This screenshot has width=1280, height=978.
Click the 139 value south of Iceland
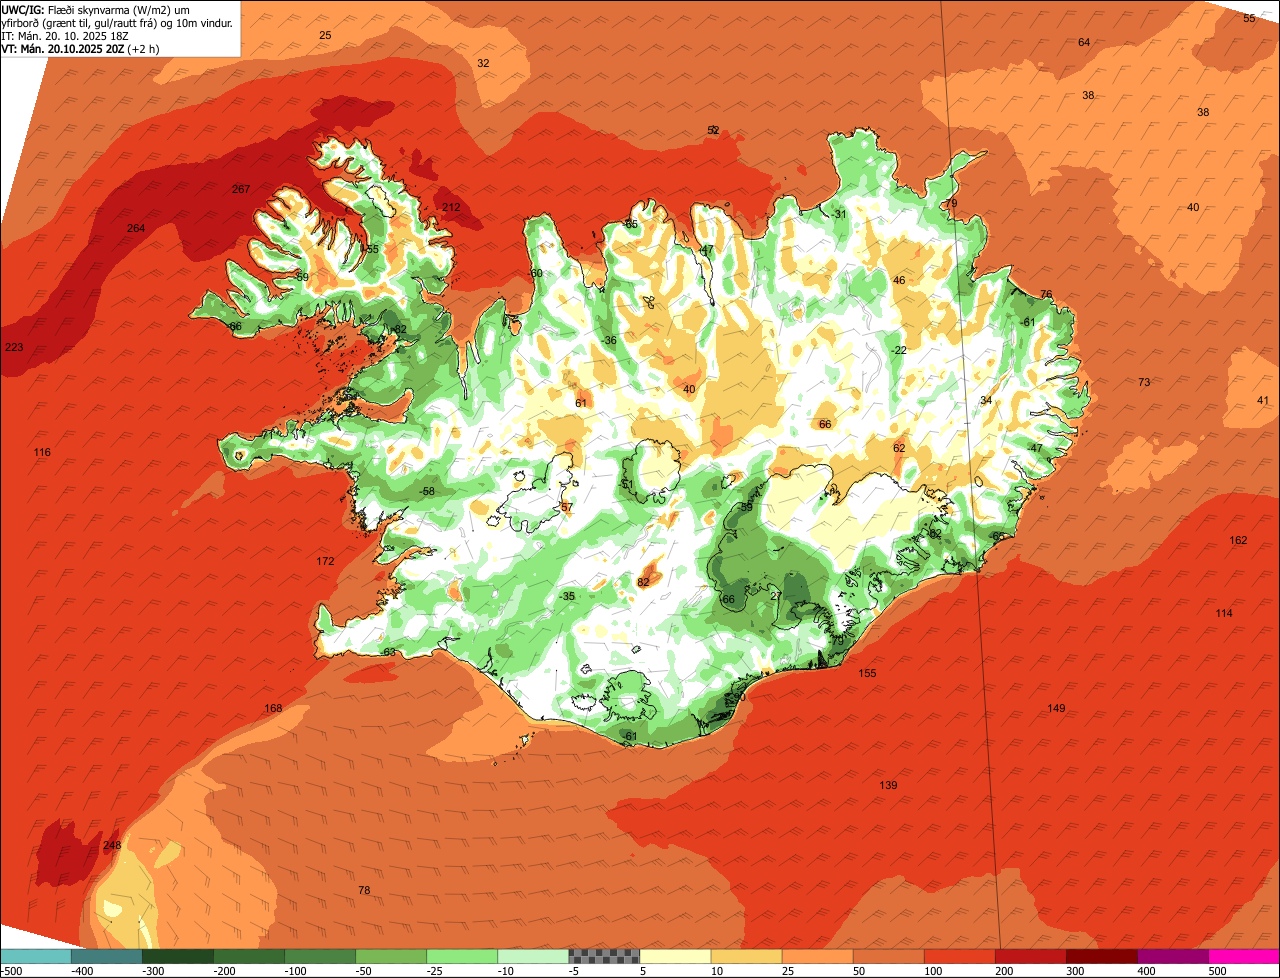pos(888,785)
